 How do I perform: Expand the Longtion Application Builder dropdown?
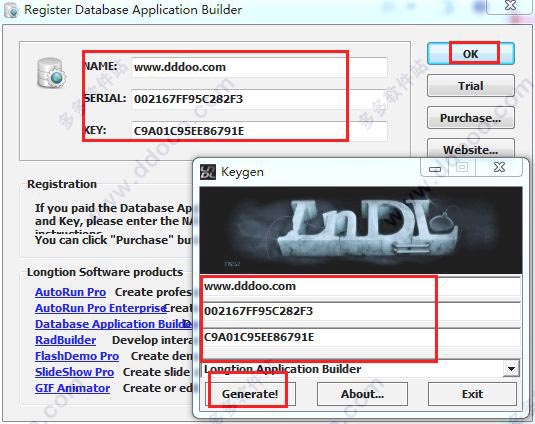[x=511, y=369]
